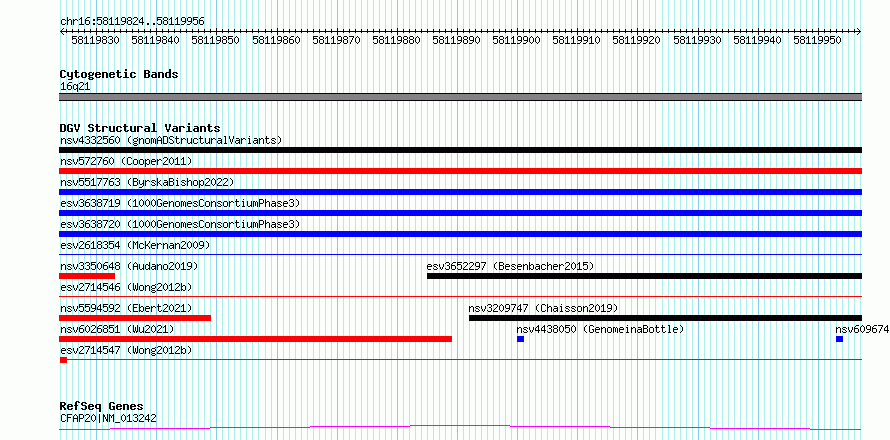Click the esv3638720 1000GenomesConsortiumPhase3 label

coord(180,224)
